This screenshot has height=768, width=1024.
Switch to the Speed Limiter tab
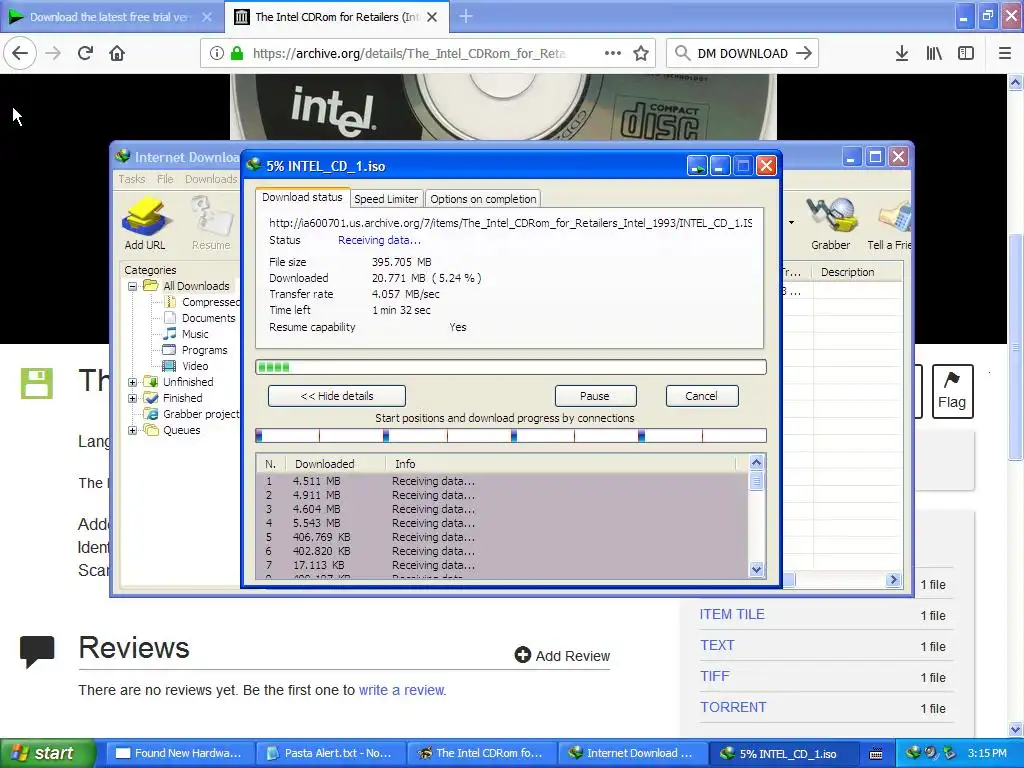pyautogui.click(x=386, y=199)
